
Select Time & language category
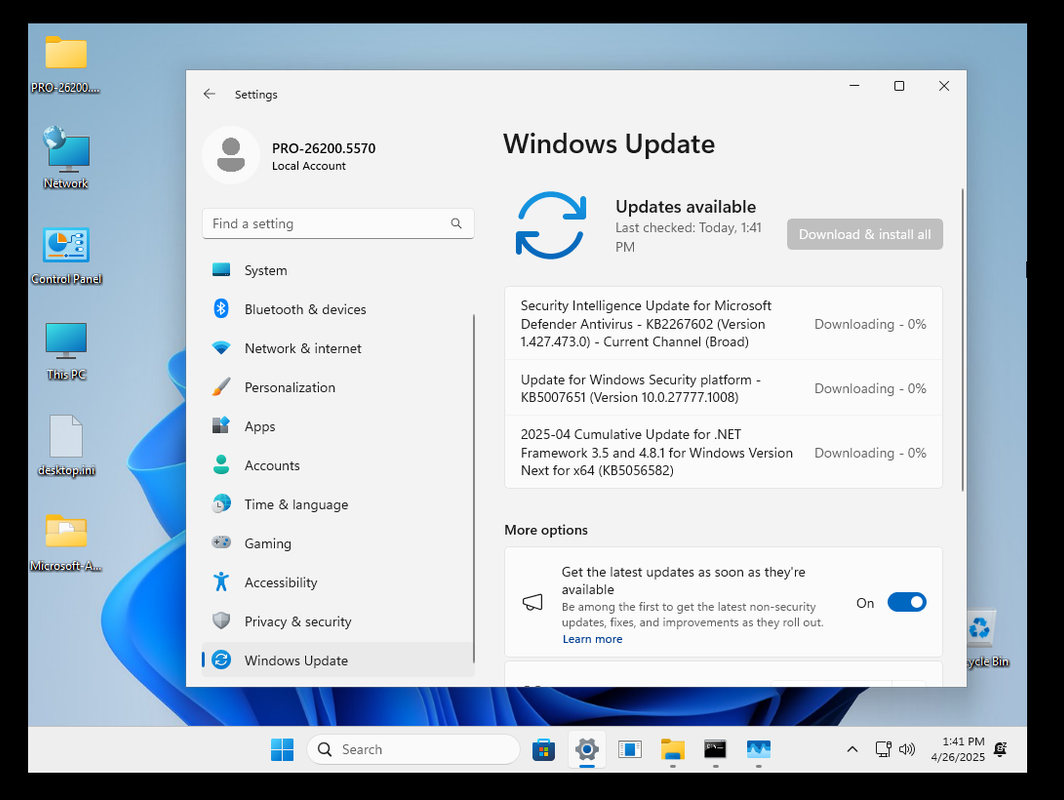coord(337,504)
